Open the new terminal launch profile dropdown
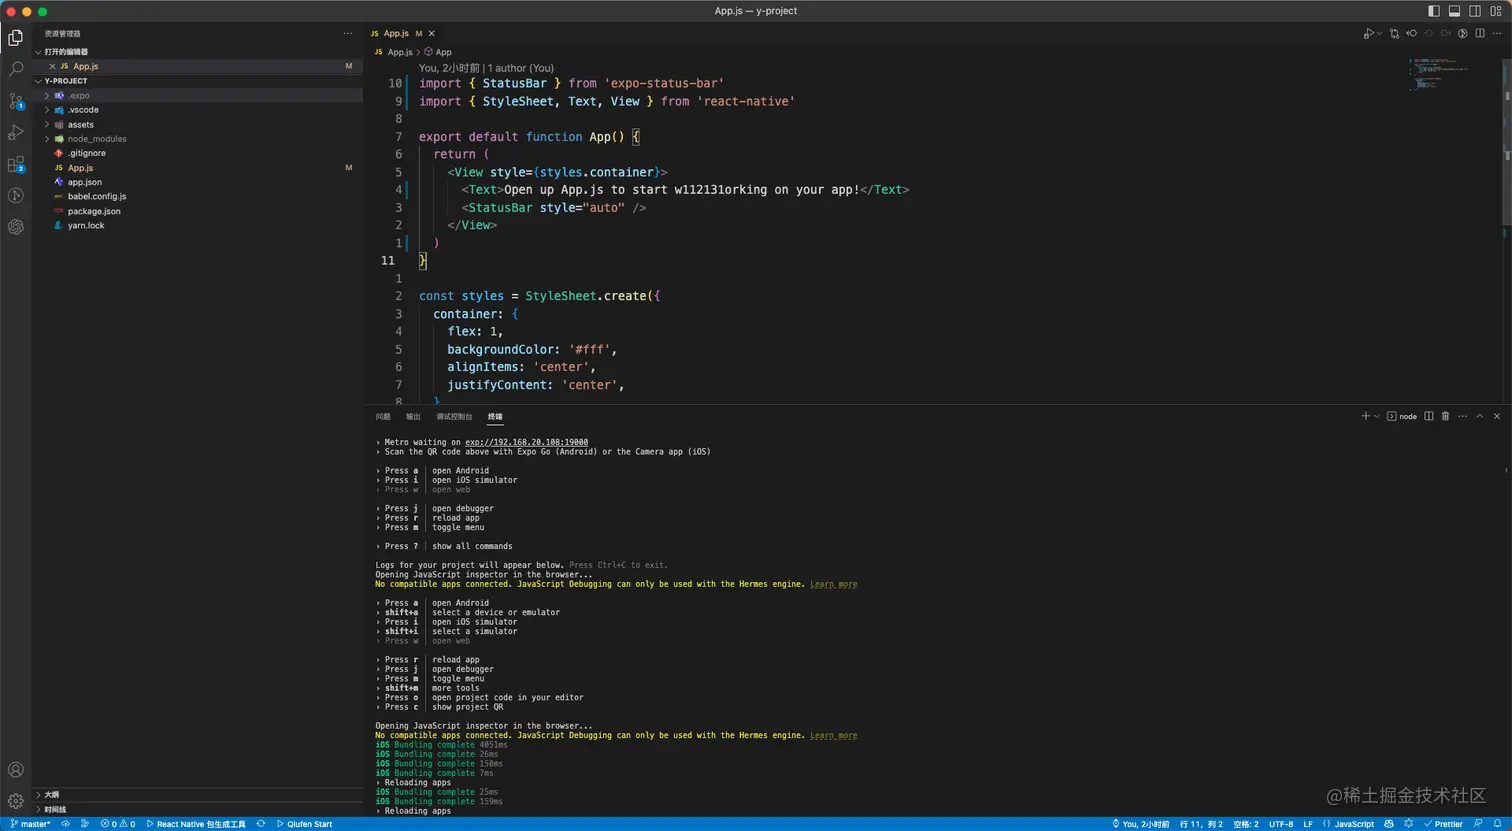The height and width of the screenshot is (831, 1512). (x=1377, y=416)
